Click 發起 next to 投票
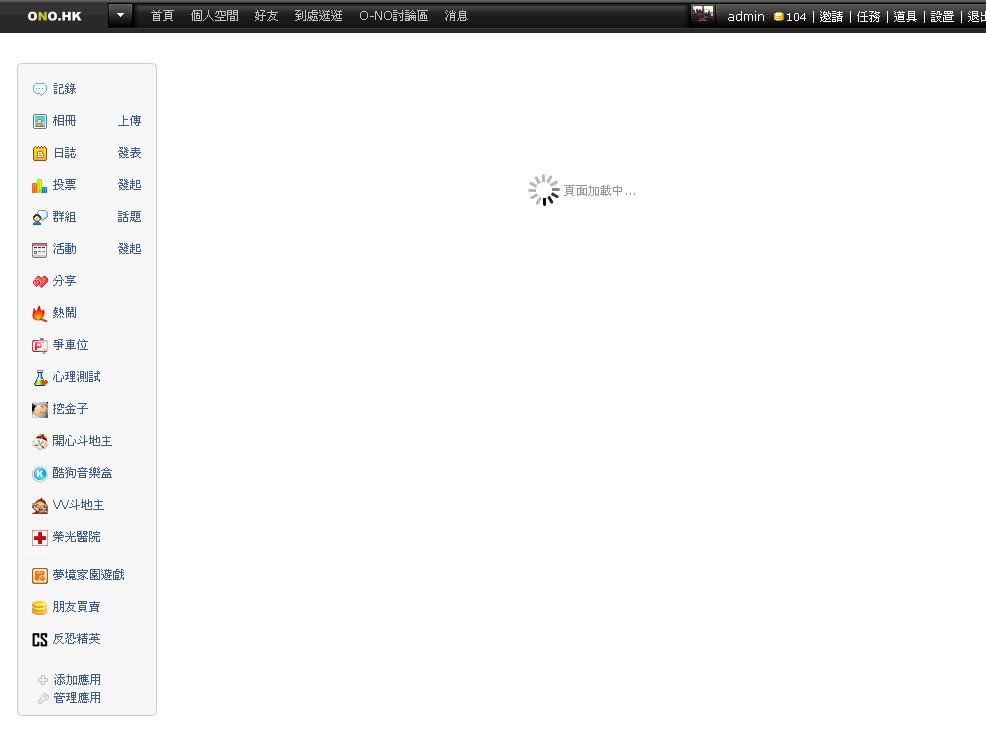 pyautogui.click(x=130, y=185)
